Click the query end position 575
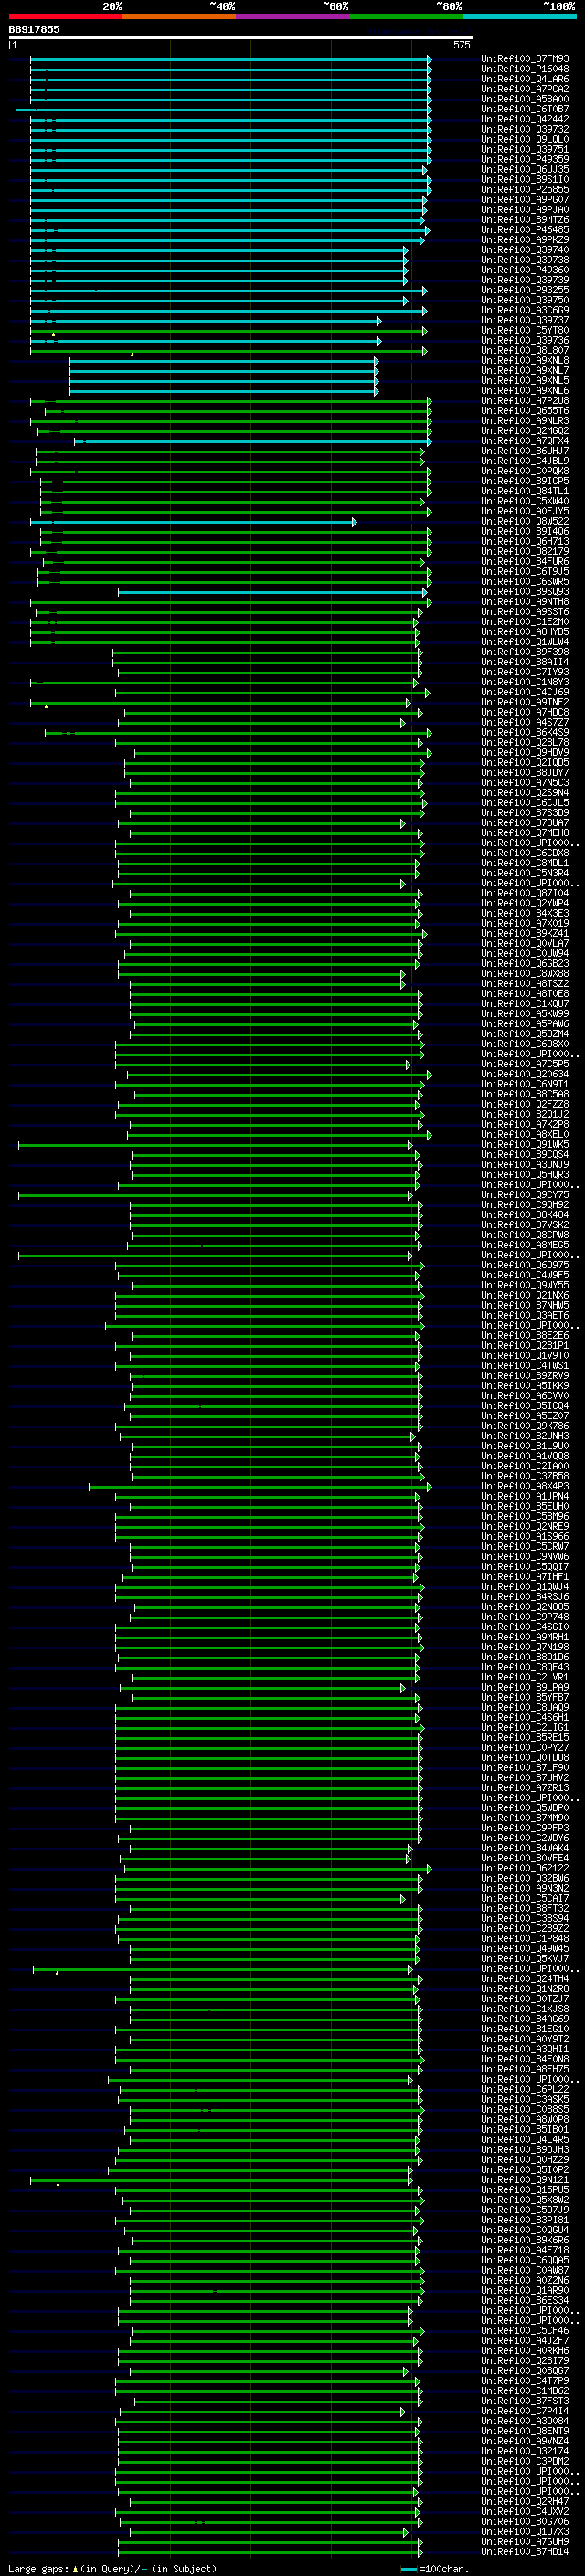 click(461, 45)
